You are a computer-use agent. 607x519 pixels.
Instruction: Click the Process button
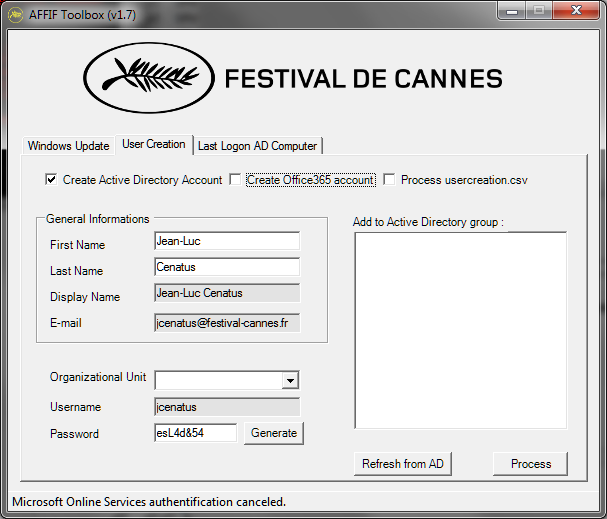click(x=531, y=464)
